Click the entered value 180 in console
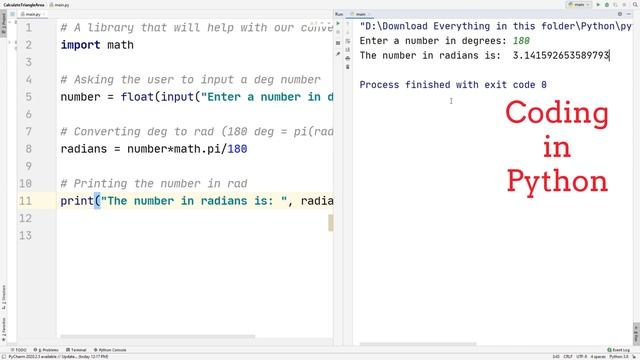 (521, 41)
